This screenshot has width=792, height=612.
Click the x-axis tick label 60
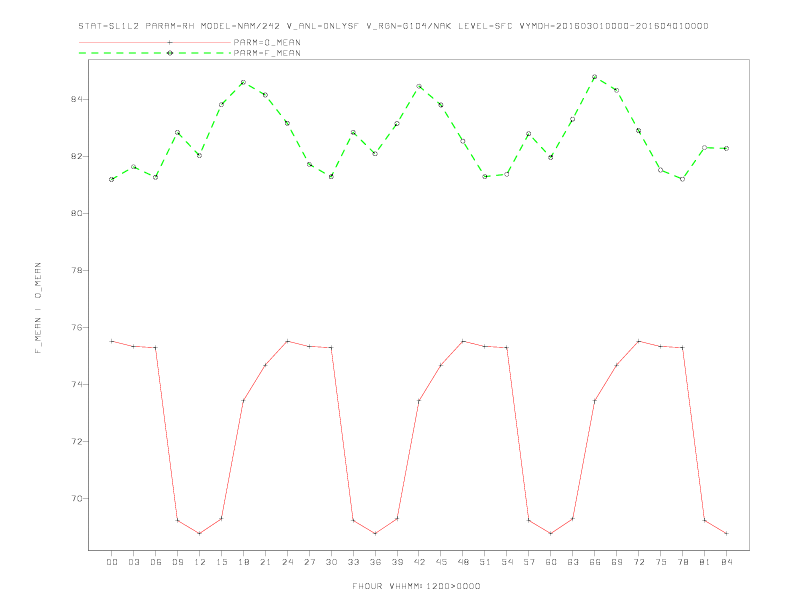[x=551, y=562]
